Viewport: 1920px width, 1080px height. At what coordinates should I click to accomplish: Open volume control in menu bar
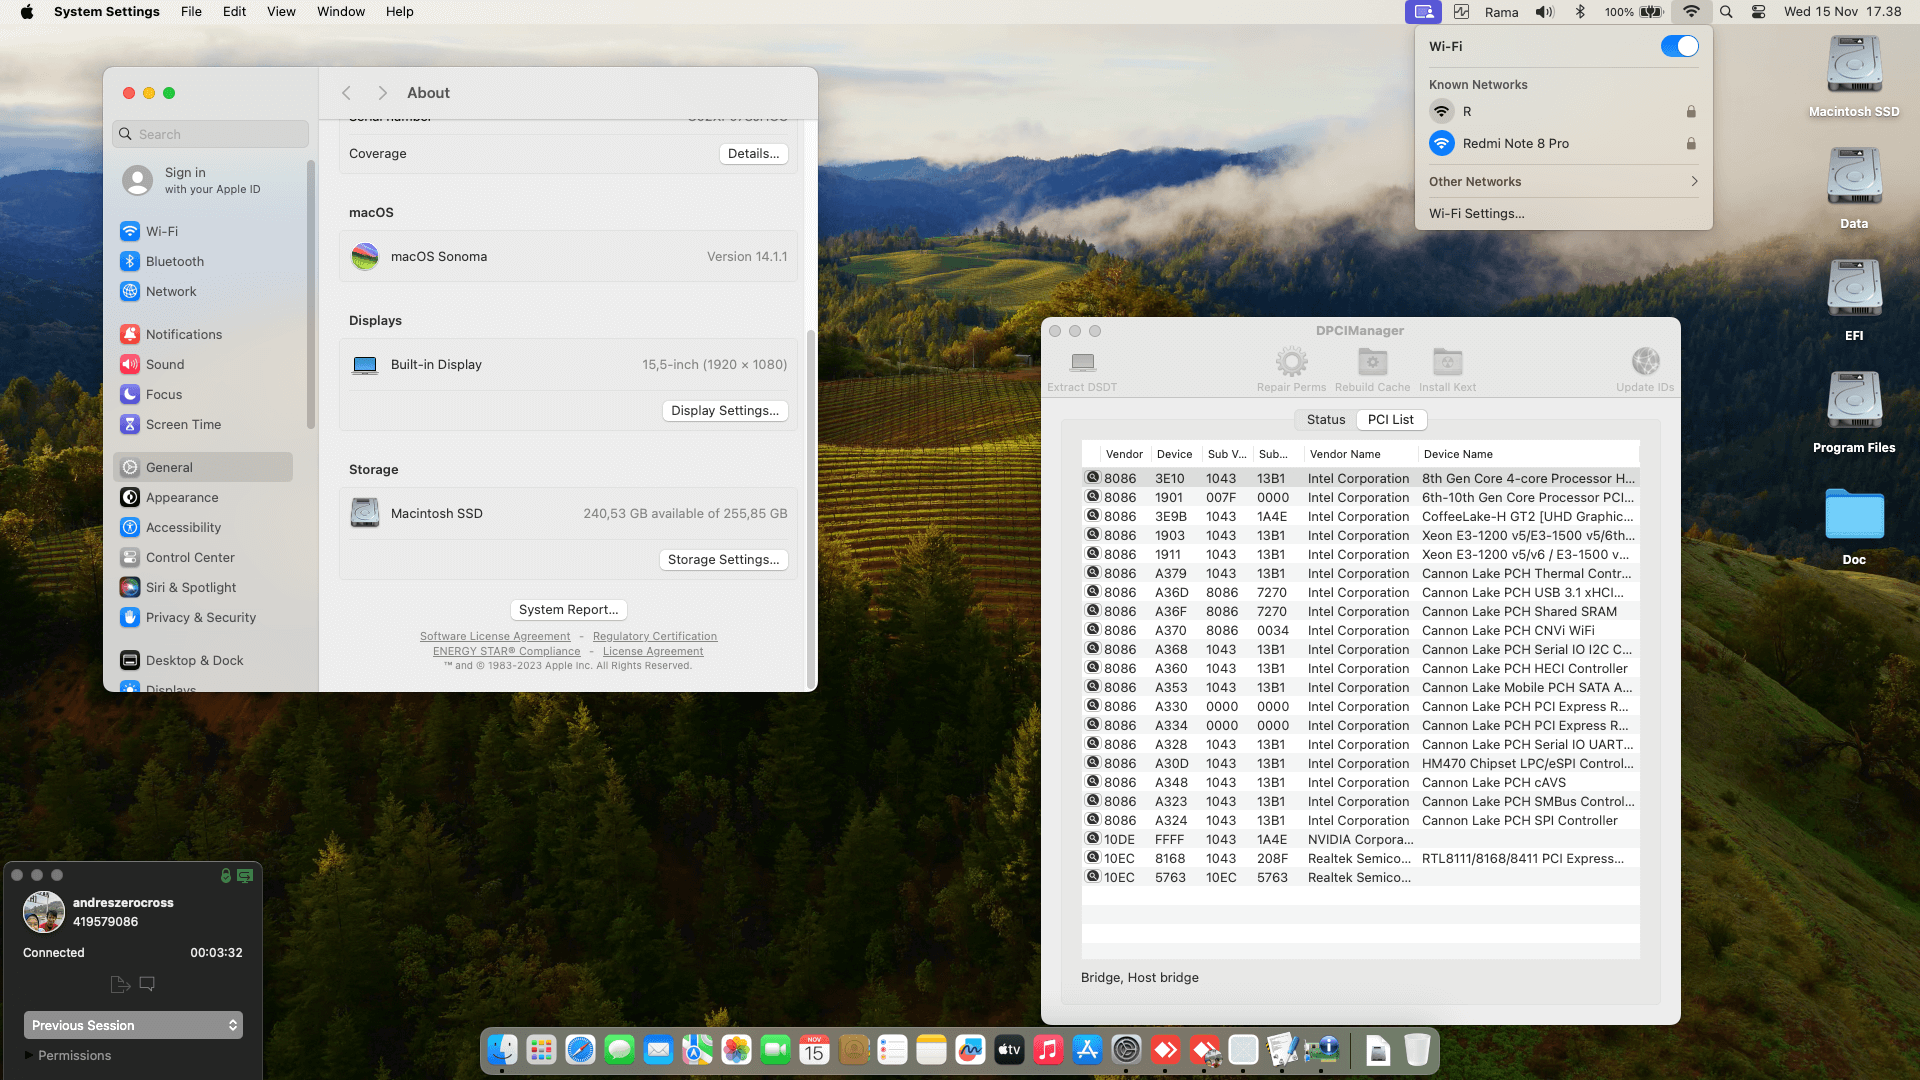pyautogui.click(x=1545, y=12)
